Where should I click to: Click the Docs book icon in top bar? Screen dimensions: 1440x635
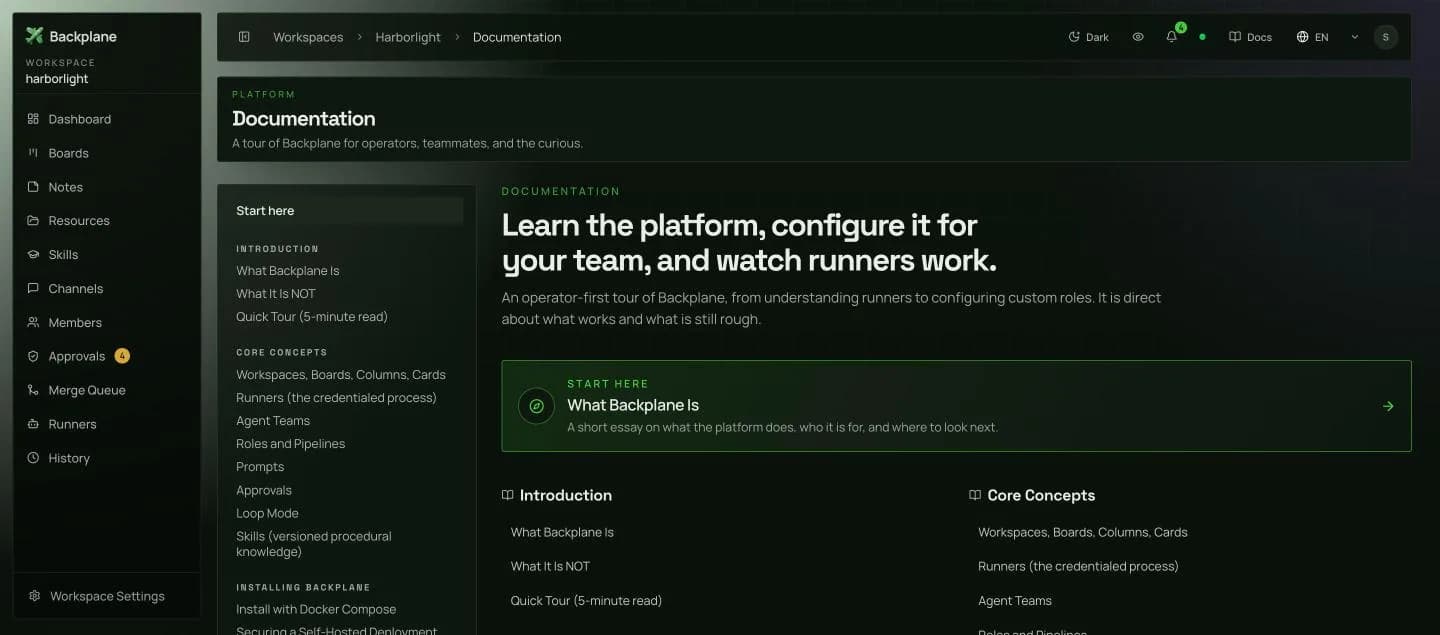click(1235, 37)
